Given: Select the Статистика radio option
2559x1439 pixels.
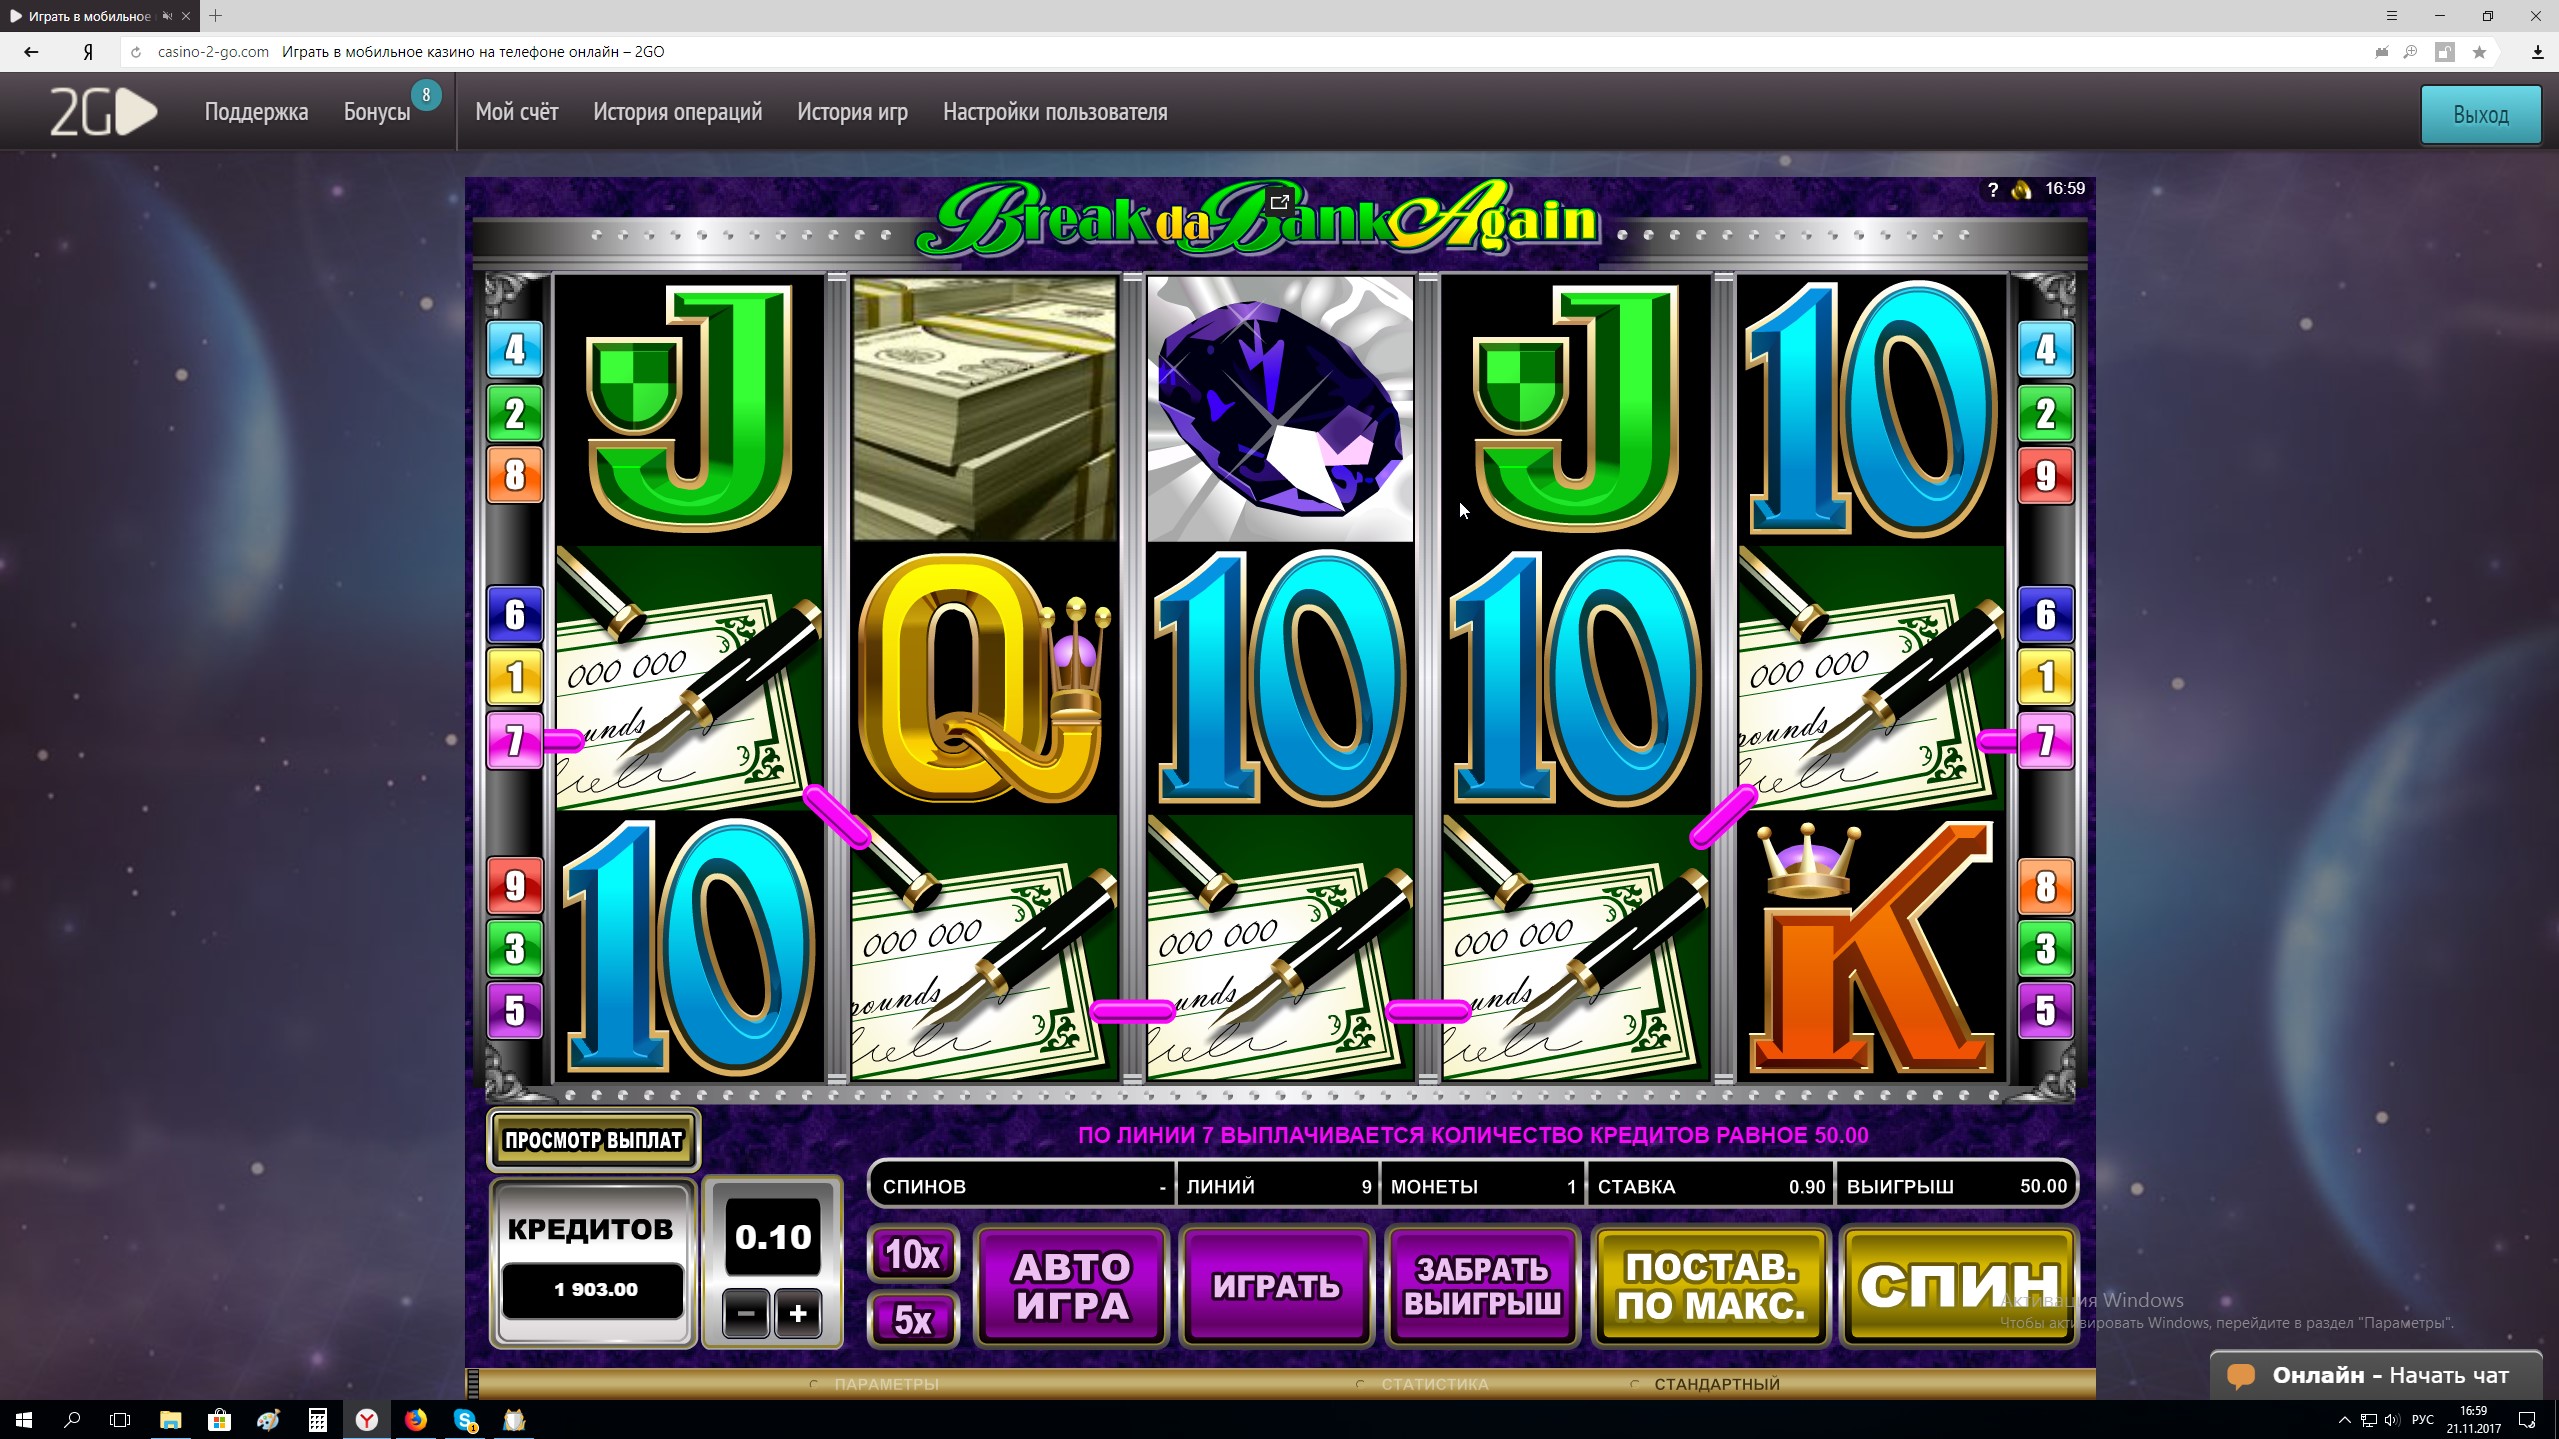Looking at the screenshot, I should (x=1422, y=1384).
